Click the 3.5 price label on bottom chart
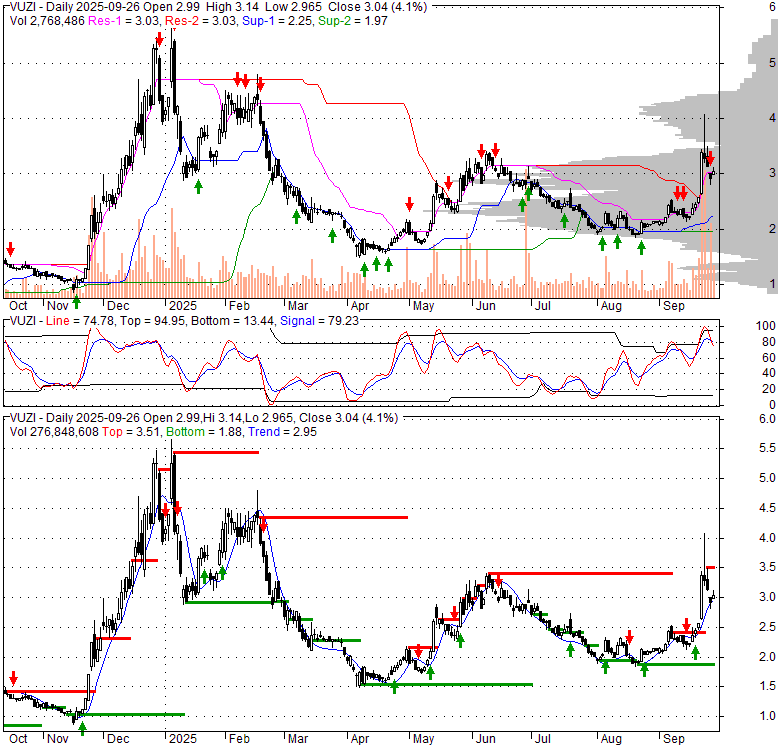Viewport: 780px width, 745px height. [767, 567]
